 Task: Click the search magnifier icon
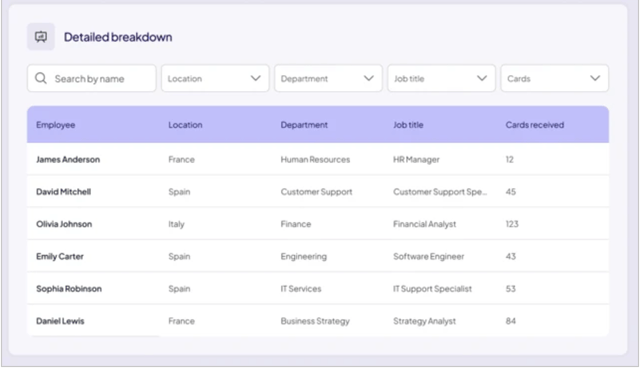41,78
